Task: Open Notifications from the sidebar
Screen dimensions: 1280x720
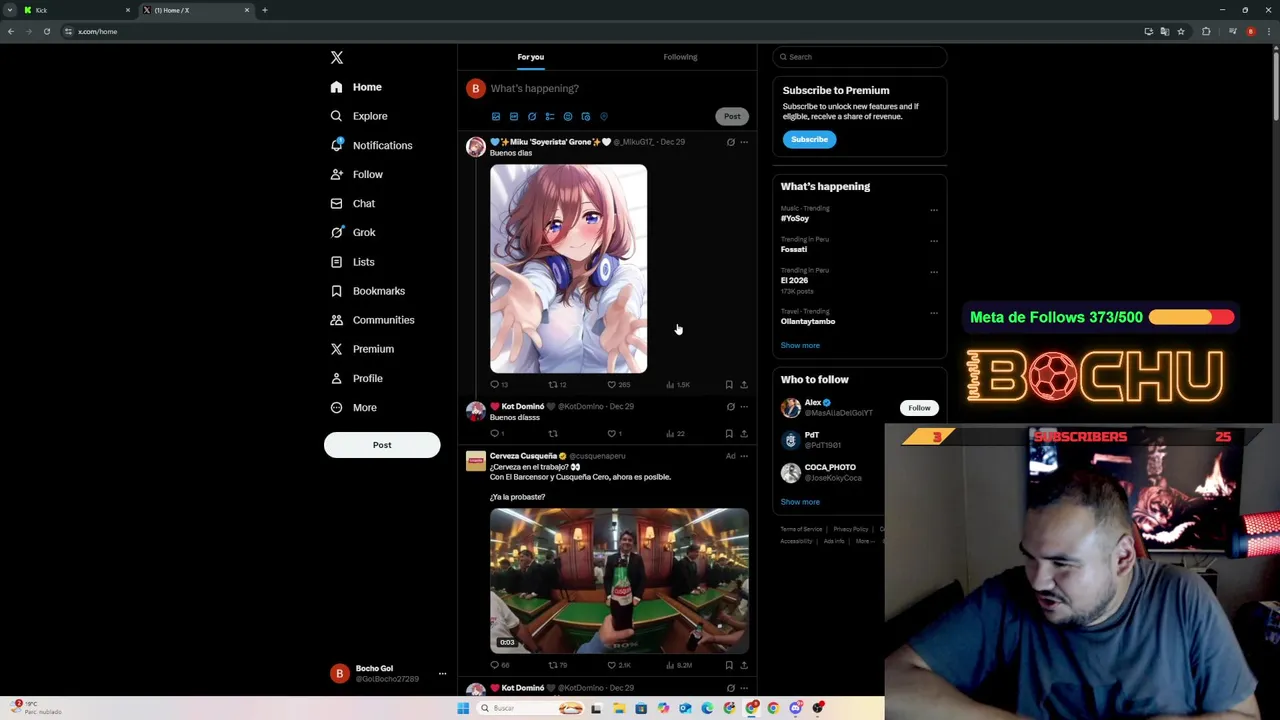Action: (x=371, y=145)
